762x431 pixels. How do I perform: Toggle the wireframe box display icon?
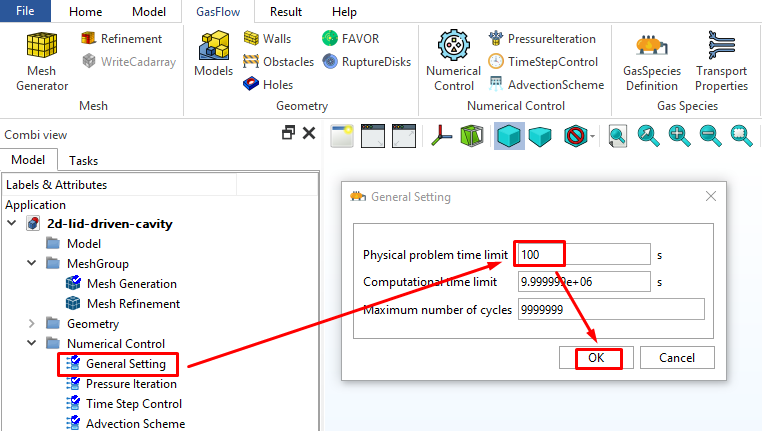tap(471, 135)
